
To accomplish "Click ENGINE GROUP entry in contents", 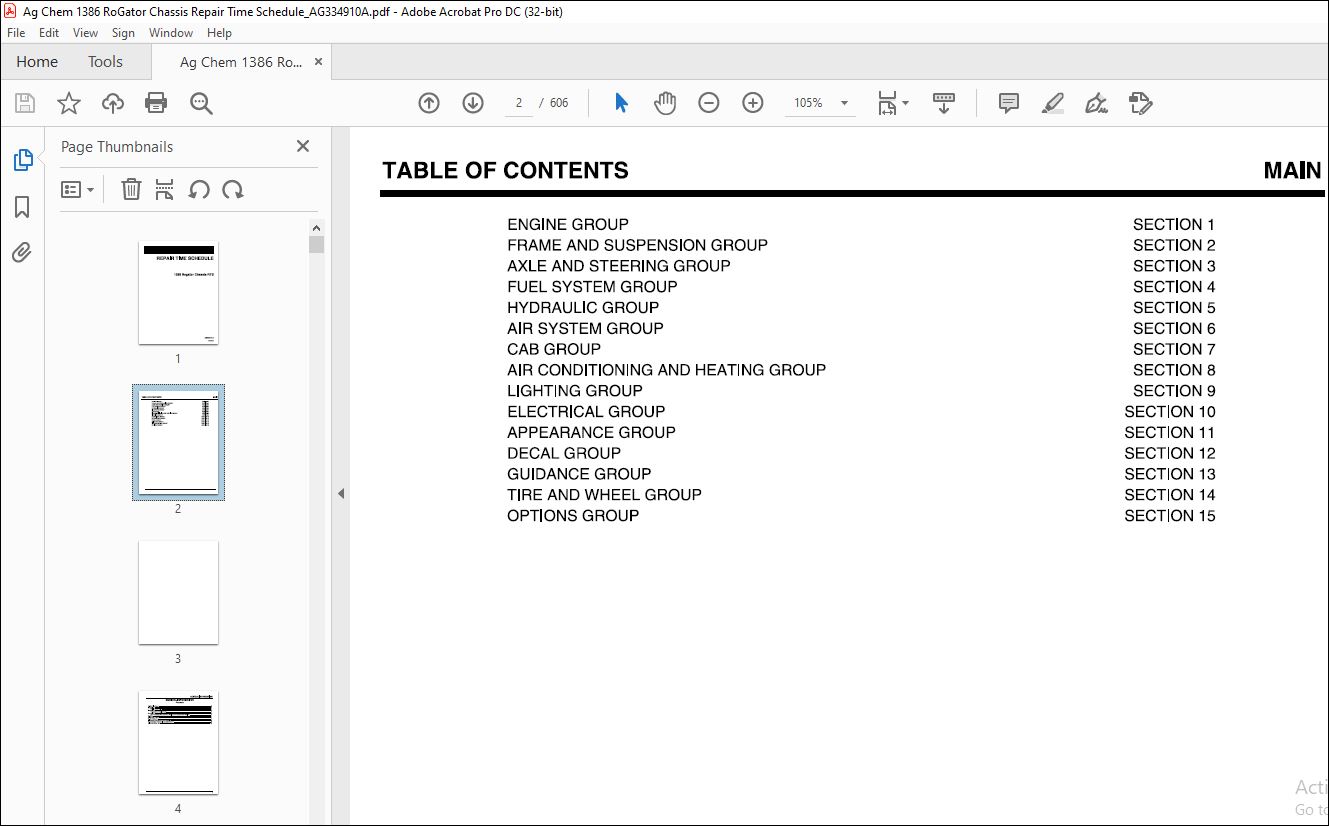I will click(568, 225).
